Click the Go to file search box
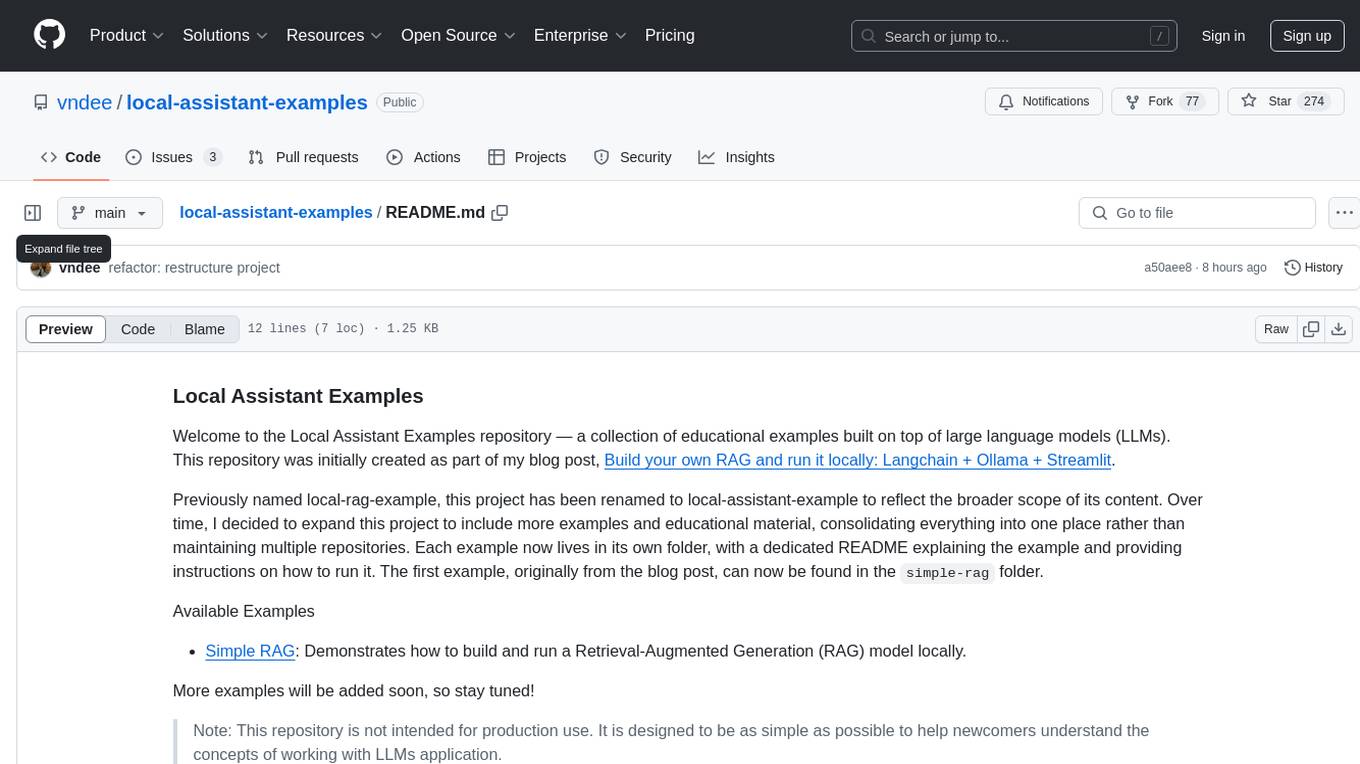 coord(1197,213)
